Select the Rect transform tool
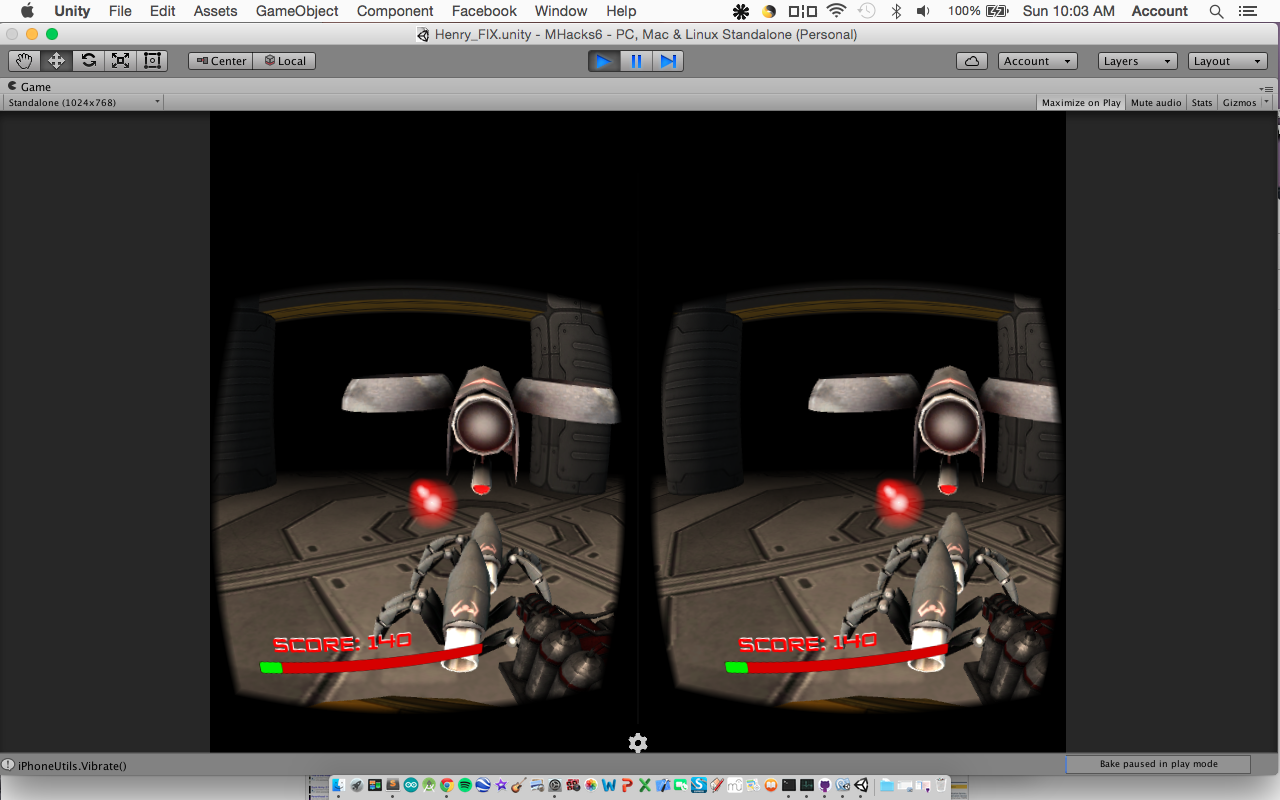1280x800 pixels. (x=152, y=61)
